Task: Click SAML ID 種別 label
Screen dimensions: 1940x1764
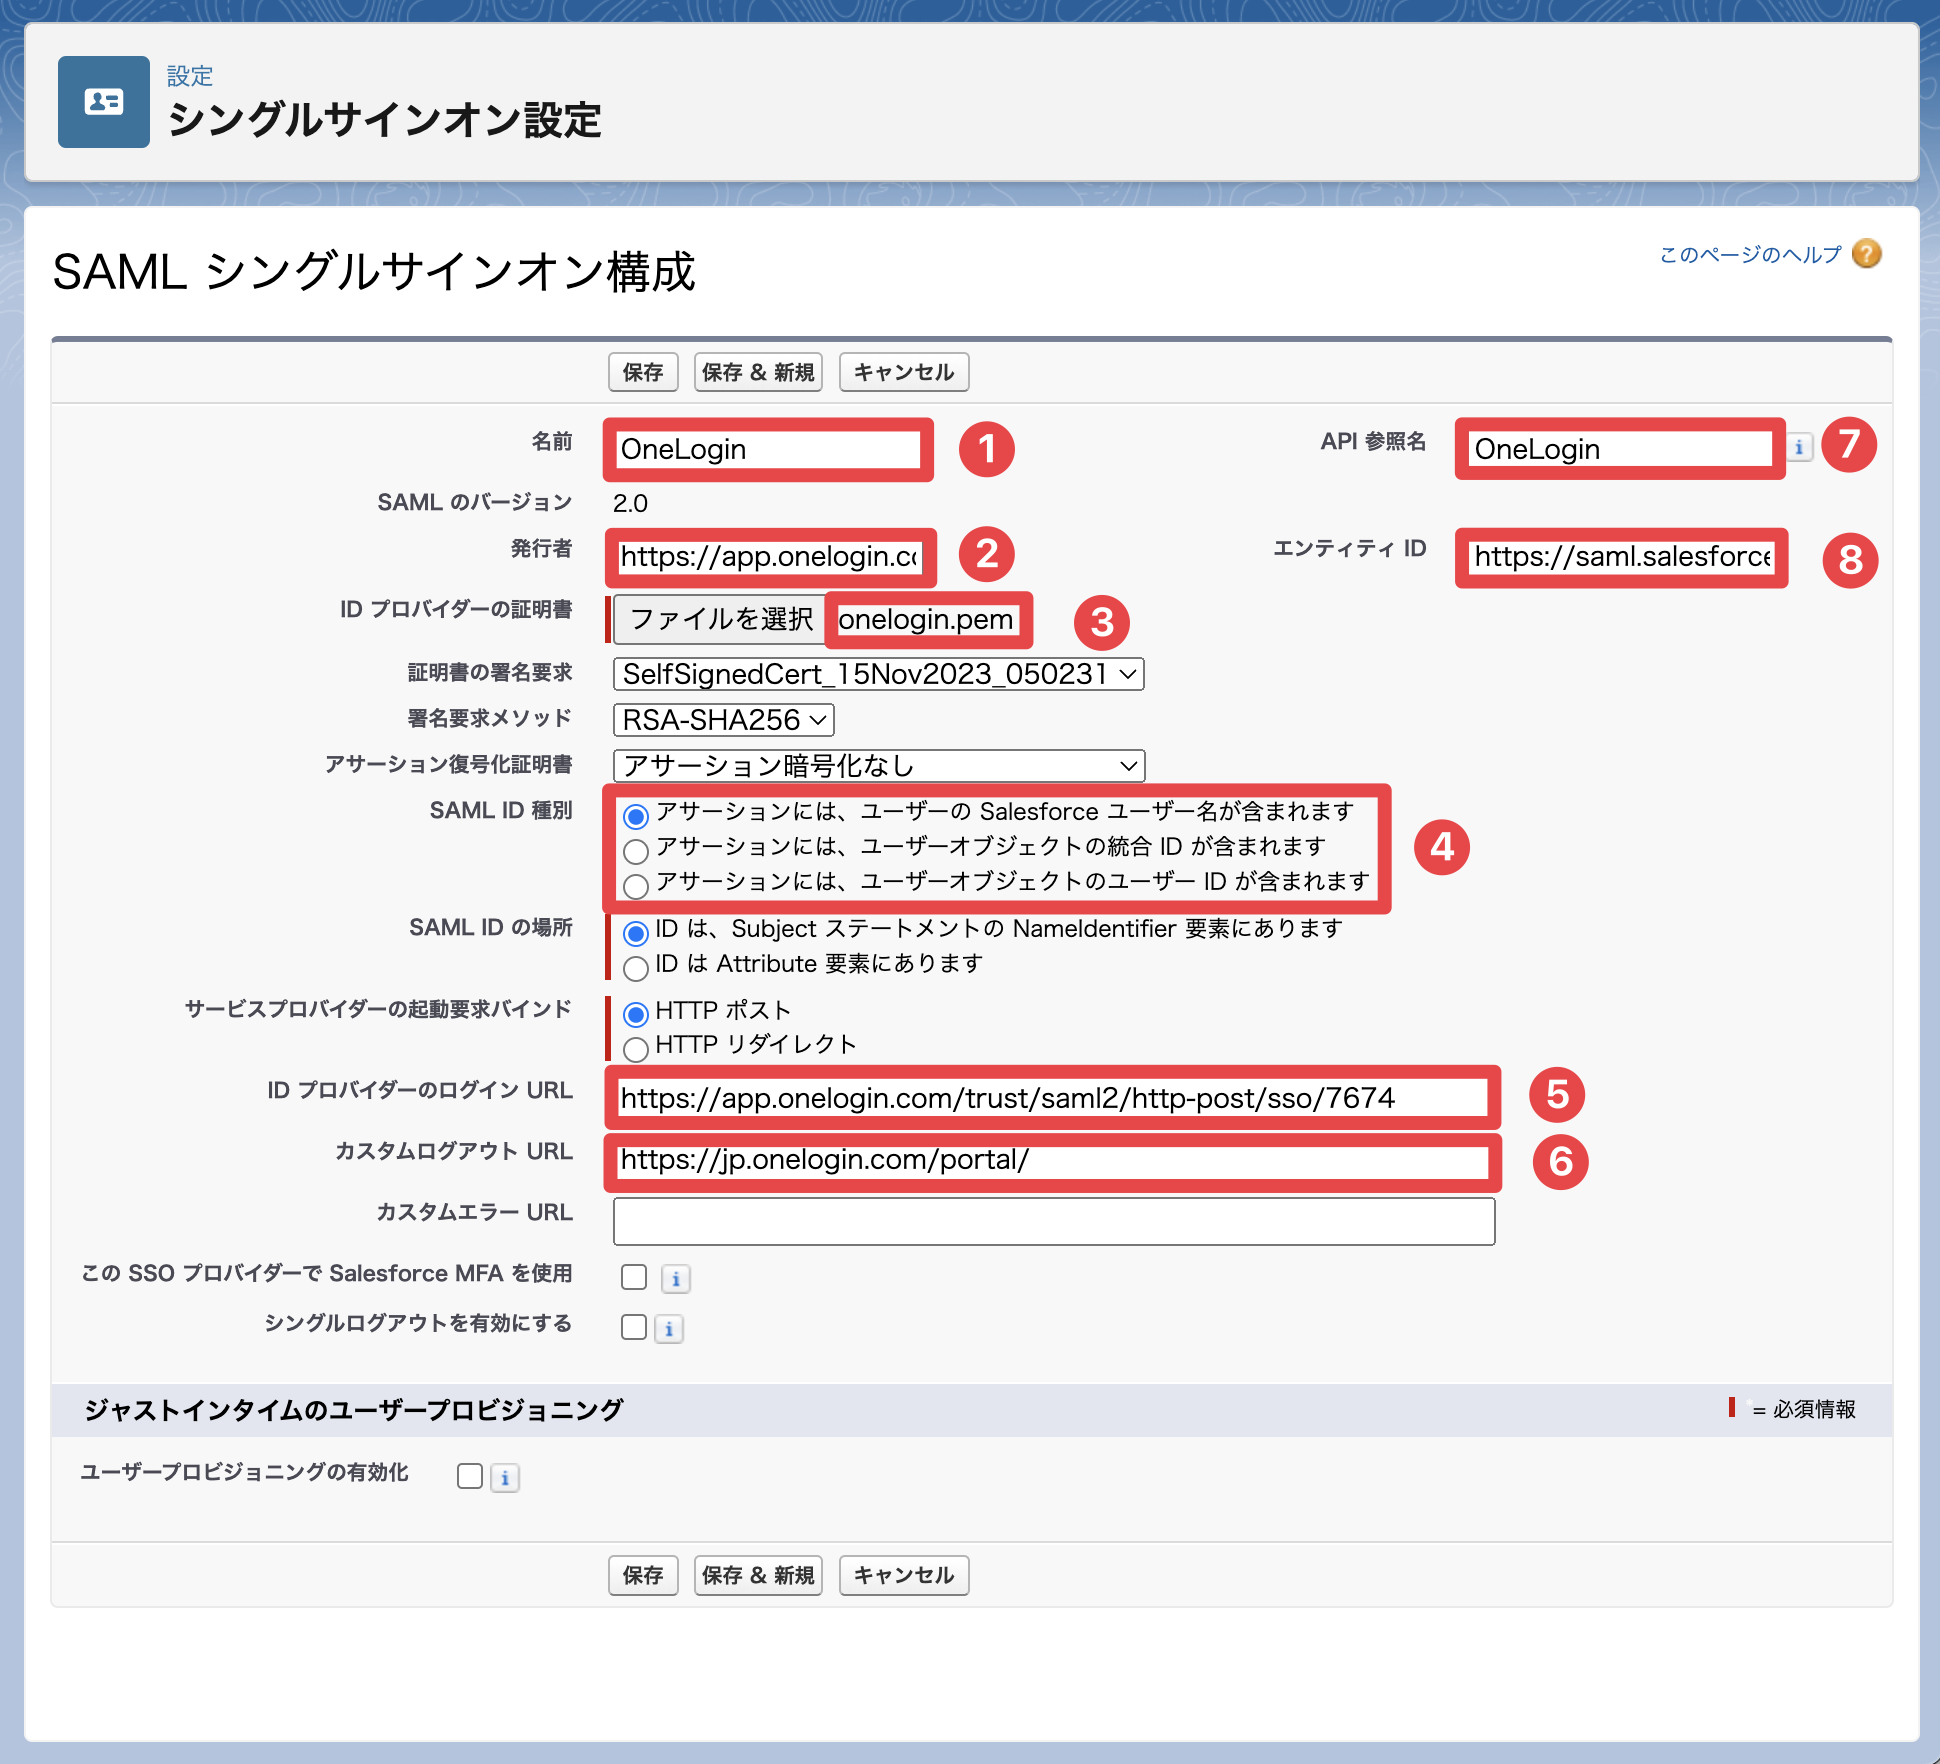Action: coord(501,810)
